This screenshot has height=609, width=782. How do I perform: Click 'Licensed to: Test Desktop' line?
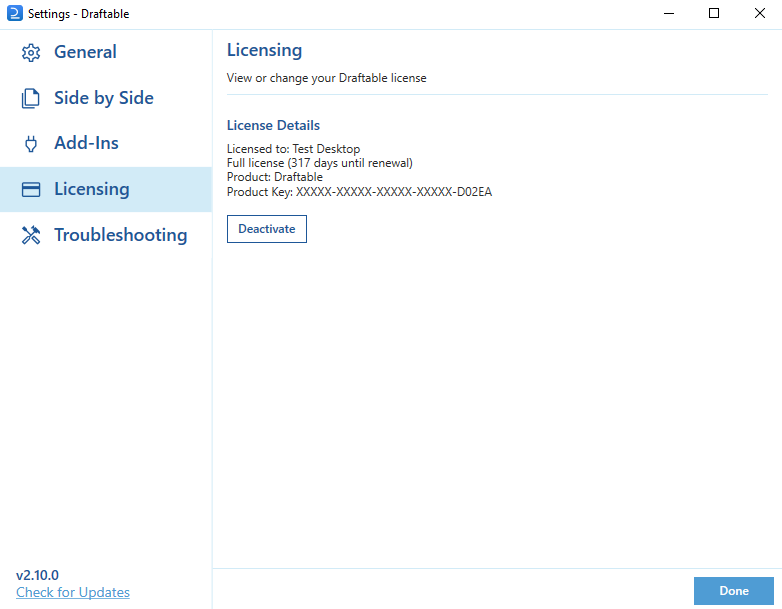[293, 149]
